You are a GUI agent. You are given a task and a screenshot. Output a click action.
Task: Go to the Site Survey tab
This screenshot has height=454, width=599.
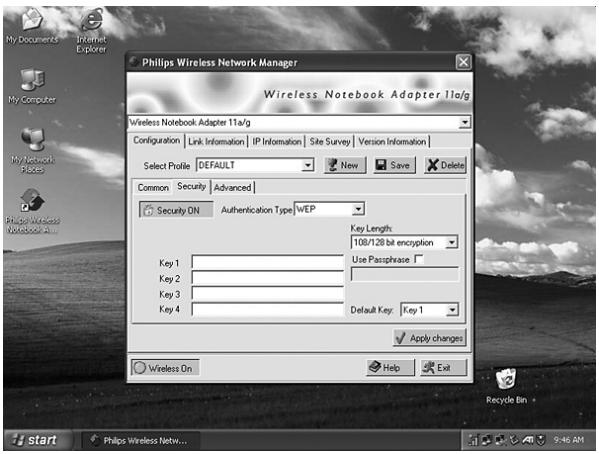pos(330,141)
